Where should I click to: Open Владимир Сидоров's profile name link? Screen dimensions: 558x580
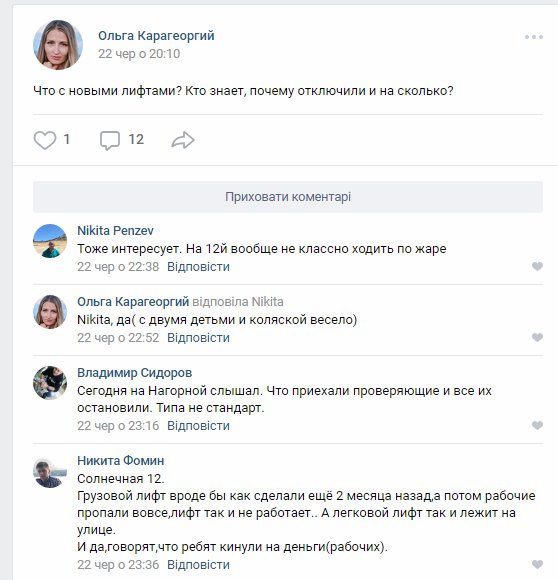point(135,373)
